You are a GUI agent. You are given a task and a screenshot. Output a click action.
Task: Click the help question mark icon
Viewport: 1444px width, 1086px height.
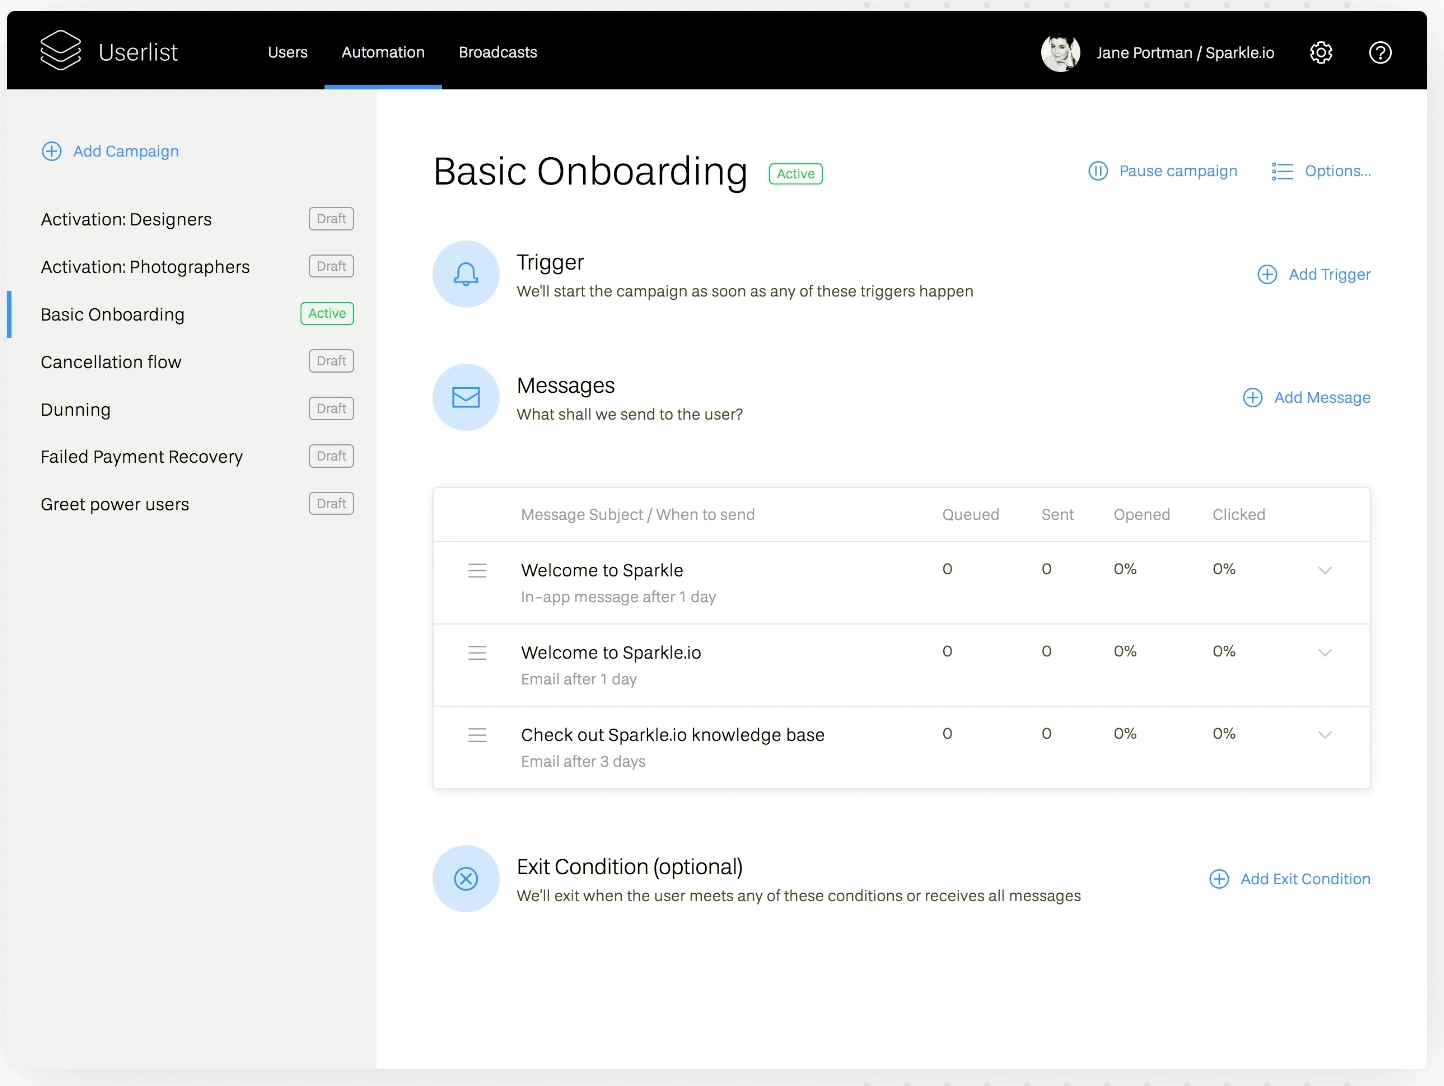point(1380,52)
